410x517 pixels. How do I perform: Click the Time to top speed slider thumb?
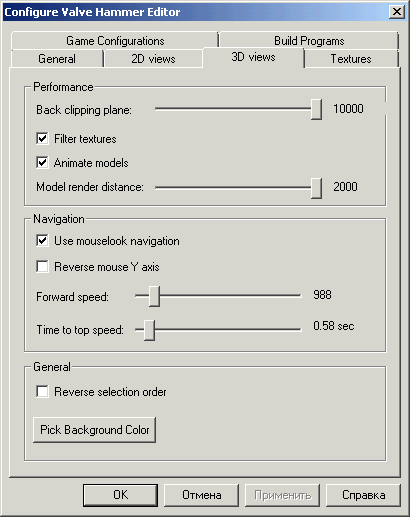pos(149,330)
